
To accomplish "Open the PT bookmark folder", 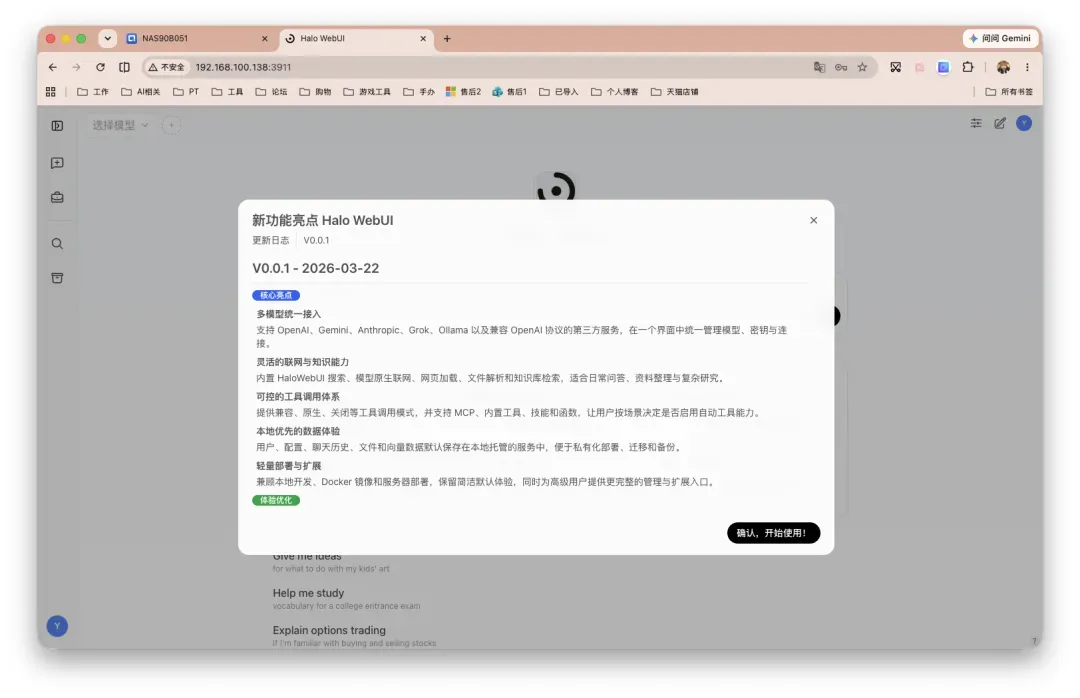I will (x=186, y=92).
